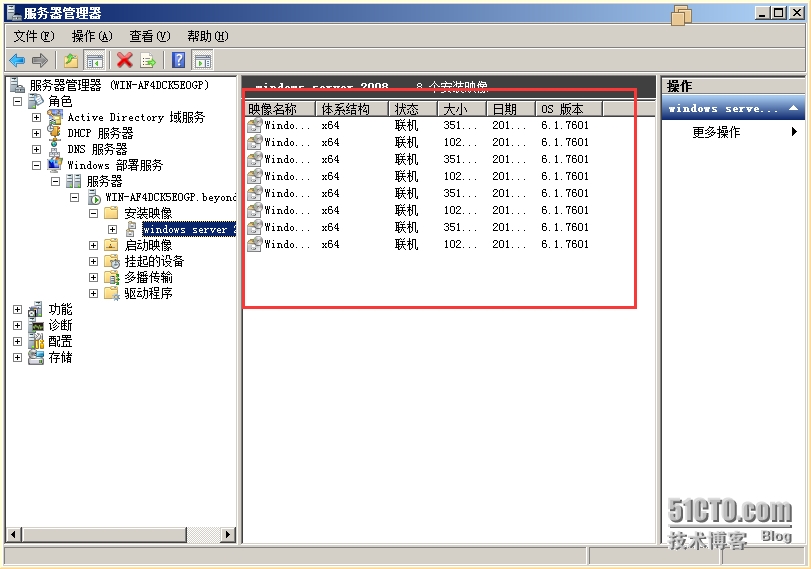Select Active Directory 域服务 in tree
This screenshot has width=811, height=569.
[x=136, y=117]
